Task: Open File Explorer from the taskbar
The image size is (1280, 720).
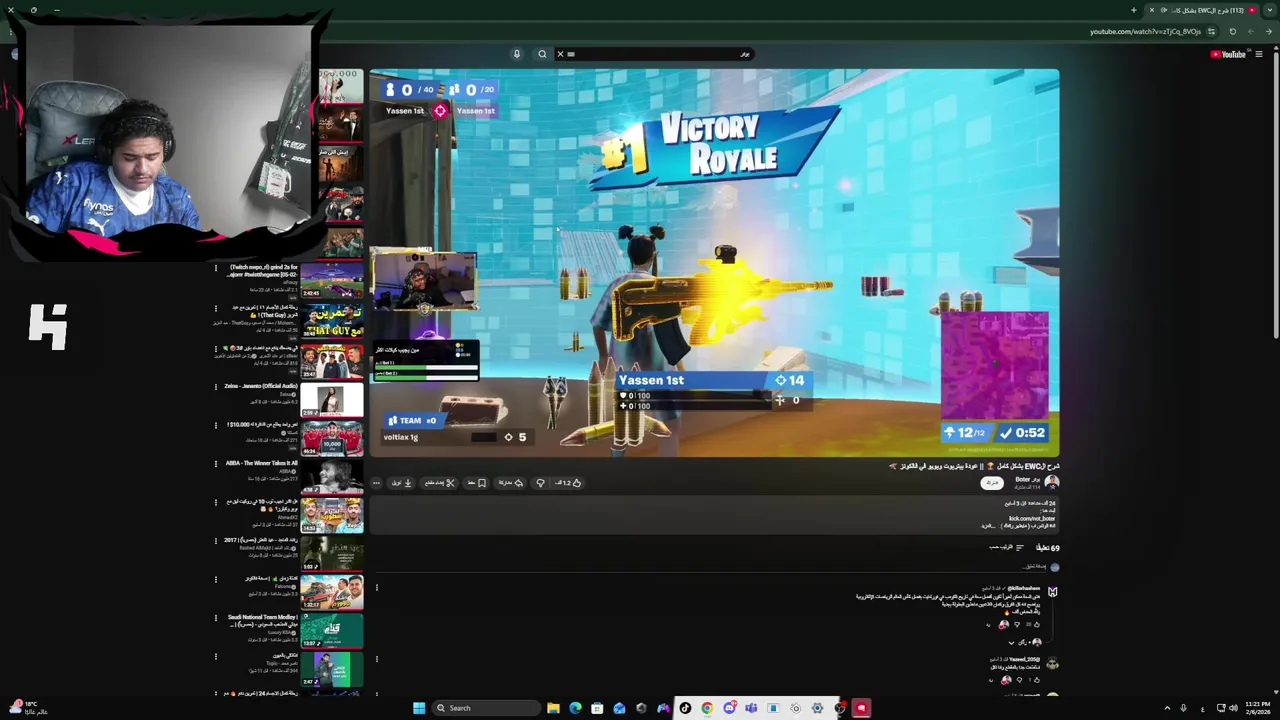Action: pyautogui.click(x=553, y=708)
